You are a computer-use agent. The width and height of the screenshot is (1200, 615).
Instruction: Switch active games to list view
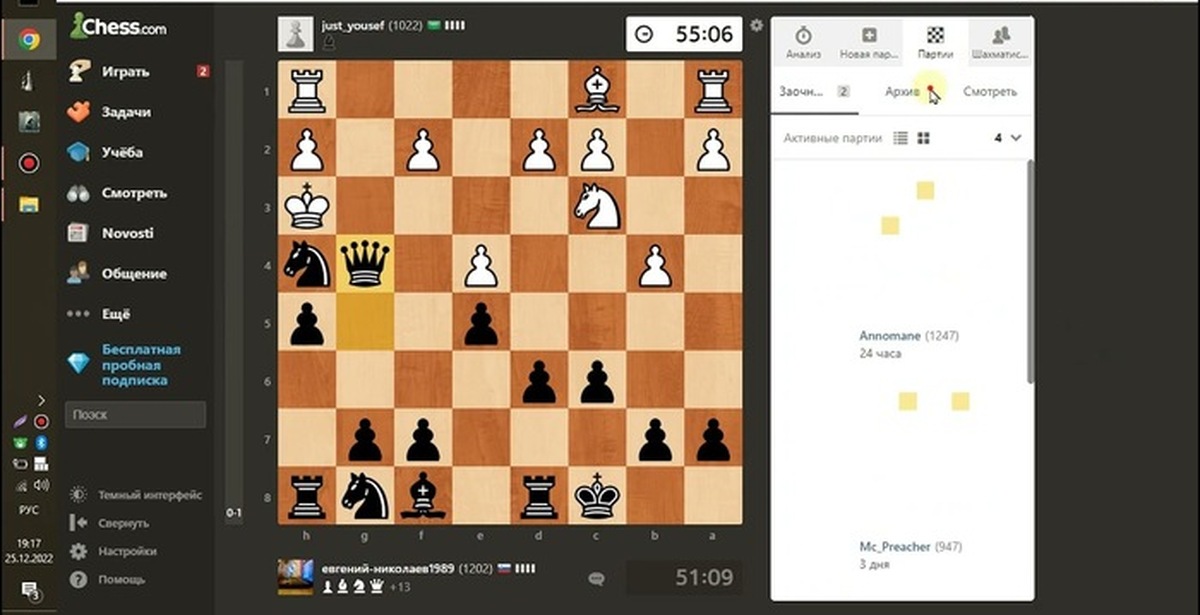(x=900, y=138)
